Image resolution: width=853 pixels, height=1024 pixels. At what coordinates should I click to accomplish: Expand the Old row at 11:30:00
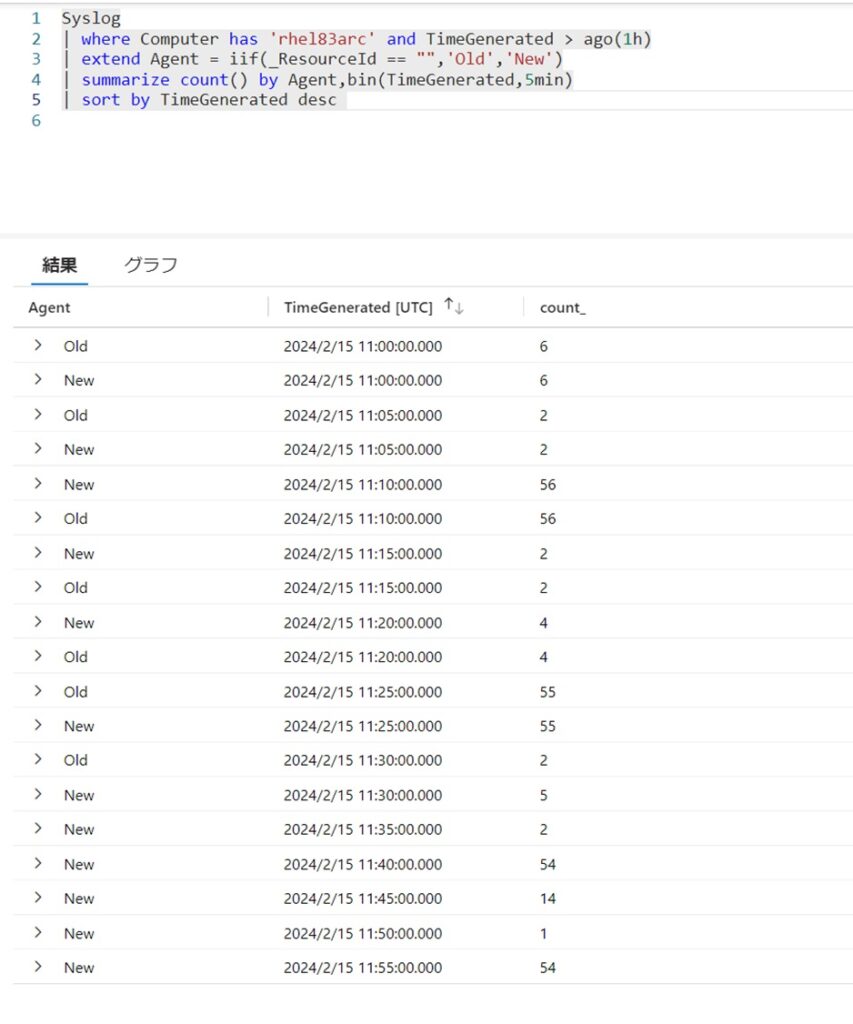click(x=37, y=760)
